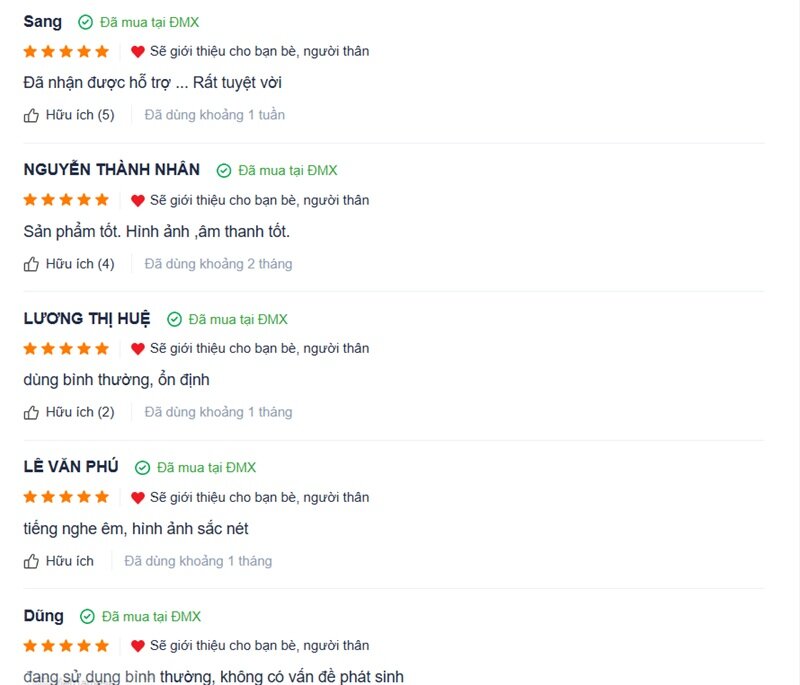Click 'Đã mua tại ĐMX' label beside Dũng

coord(151,616)
